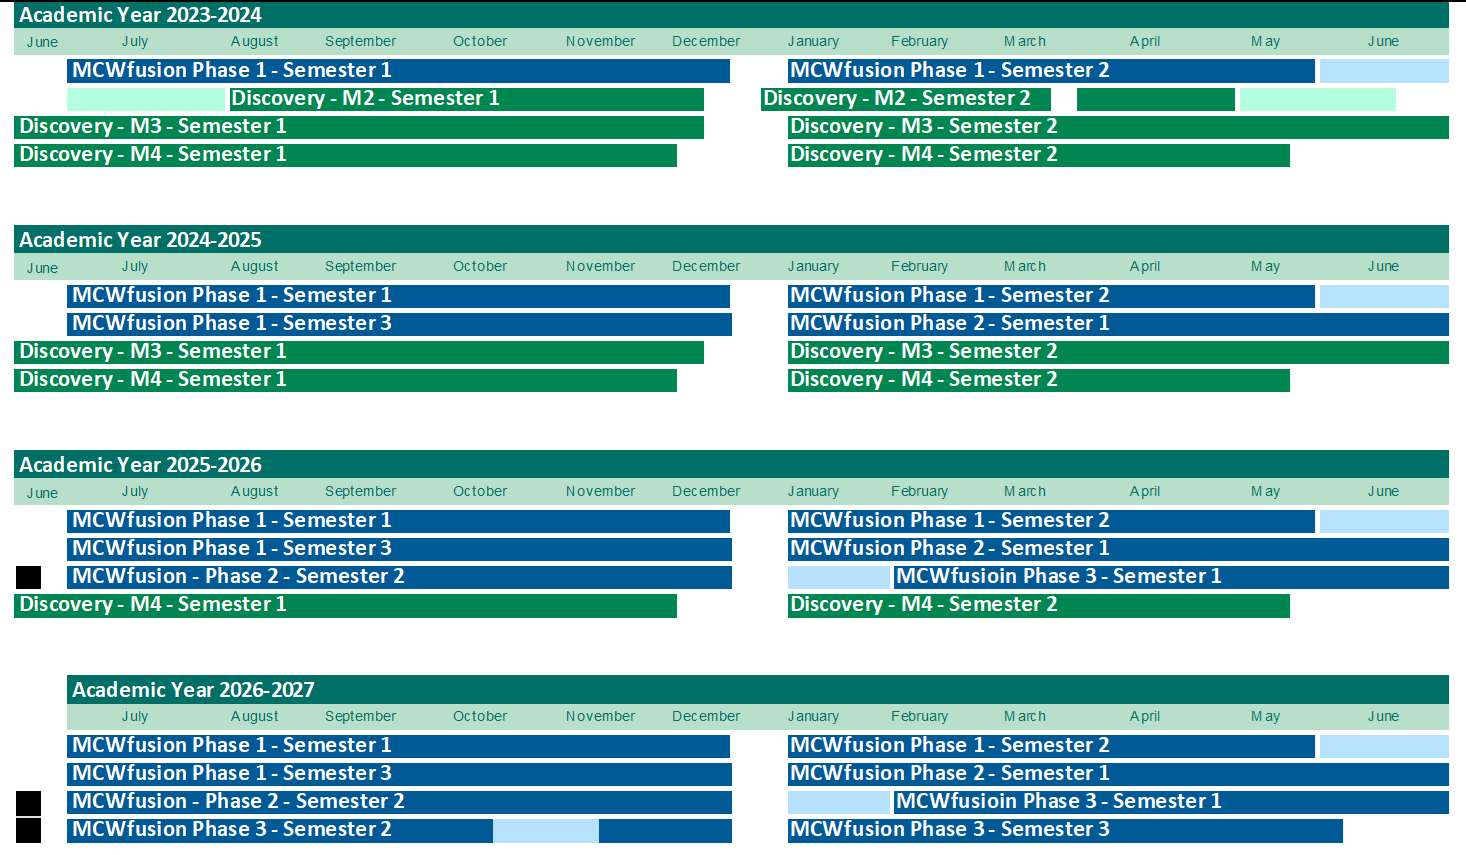Click light blue block under January in 2025-2026
Image resolution: width=1466 pixels, height=855 pixels.
tap(838, 577)
